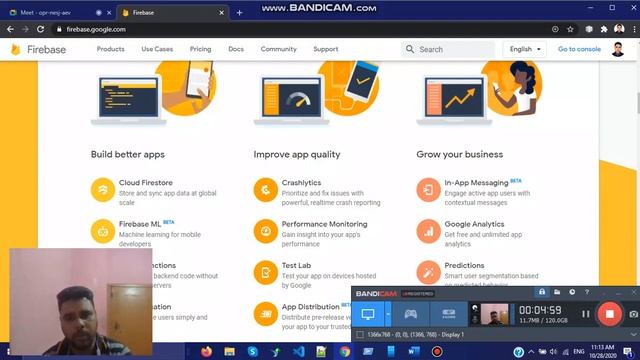
Task: Open the Pricing page
Action: (x=200, y=49)
